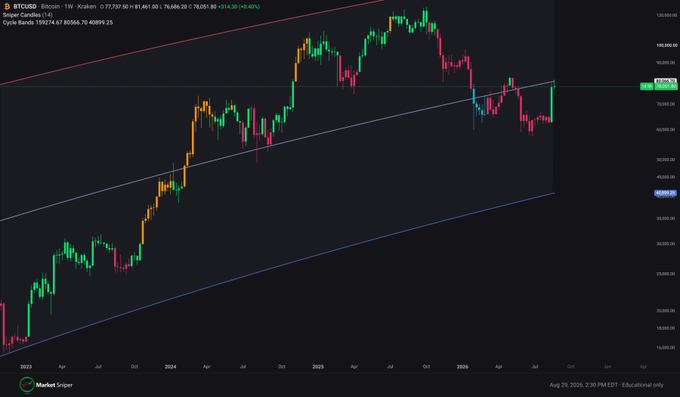This screenshot has height=397, width=680.
Task: Click the 20,000.00 price axis label
Action: pos(667,310)
